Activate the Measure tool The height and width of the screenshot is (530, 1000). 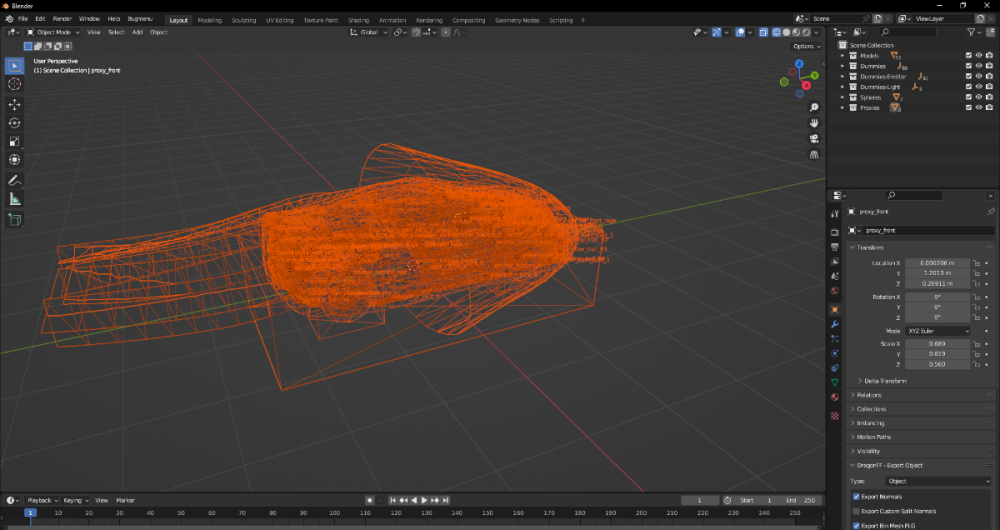pos(15,199)
